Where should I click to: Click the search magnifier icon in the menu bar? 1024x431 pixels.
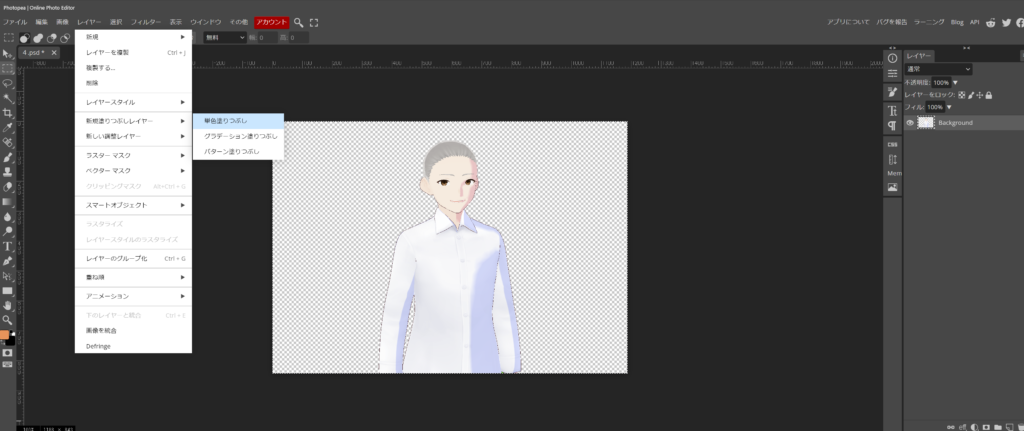pos(298,21)
